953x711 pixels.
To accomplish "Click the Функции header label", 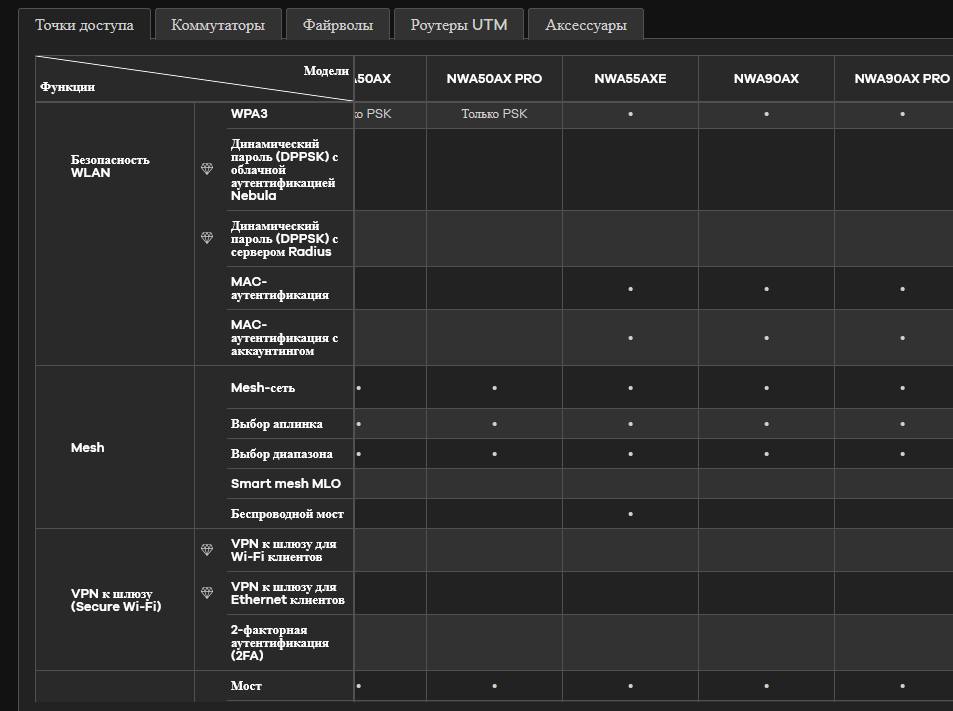I will point(67,87).
